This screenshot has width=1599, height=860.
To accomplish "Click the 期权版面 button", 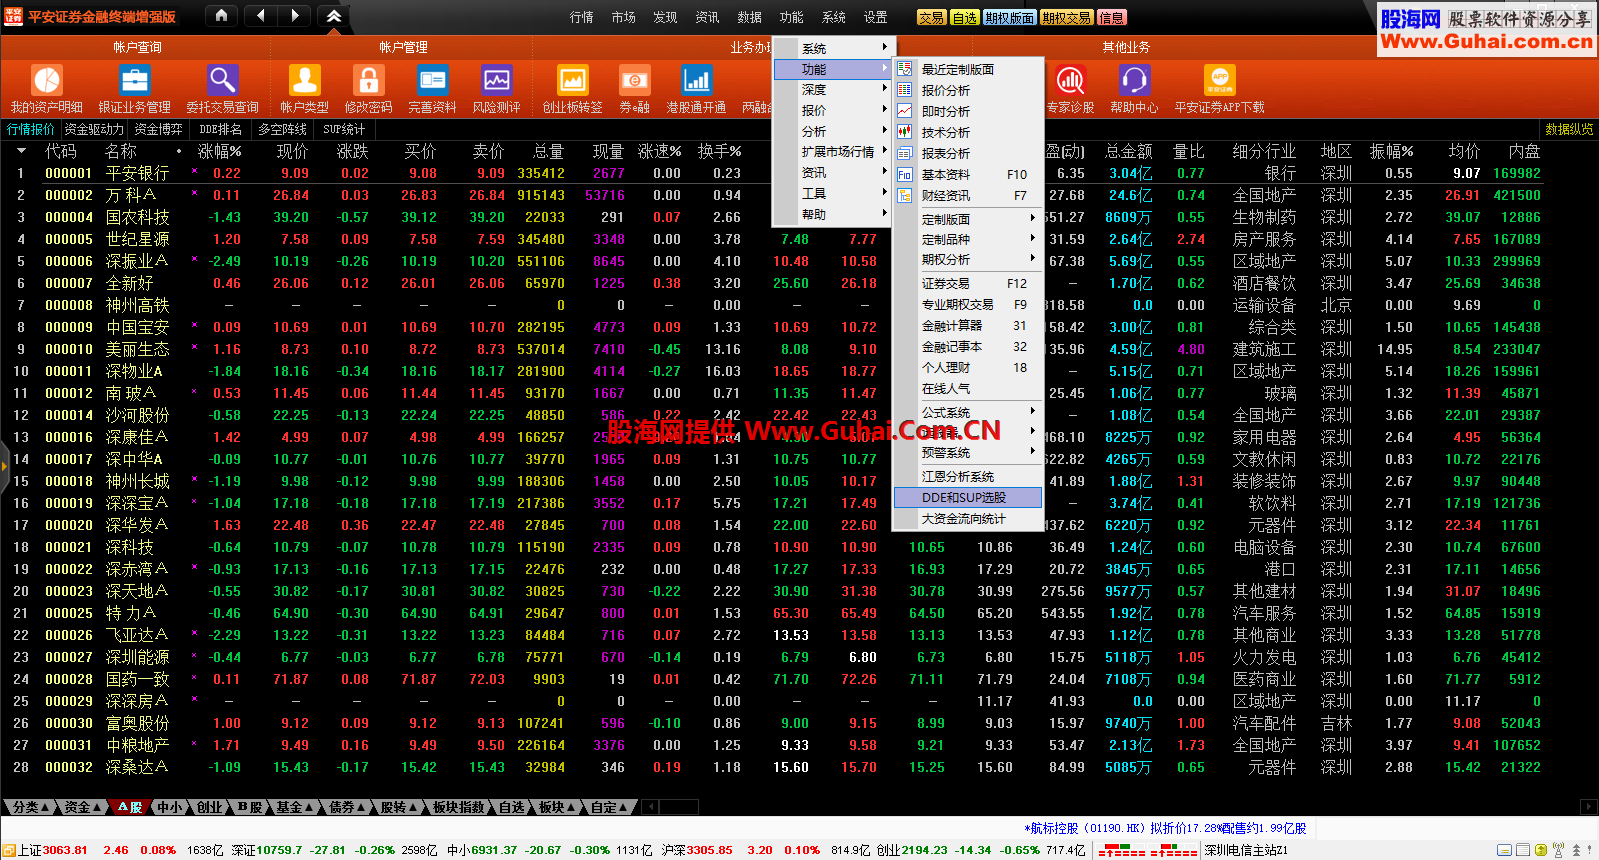I will tap(1010, 17).
